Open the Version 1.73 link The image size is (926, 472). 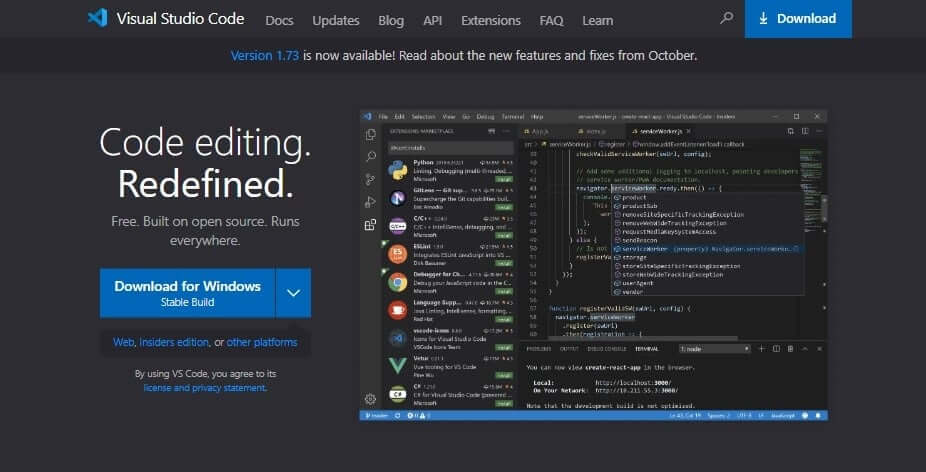(x=265, y=56)
